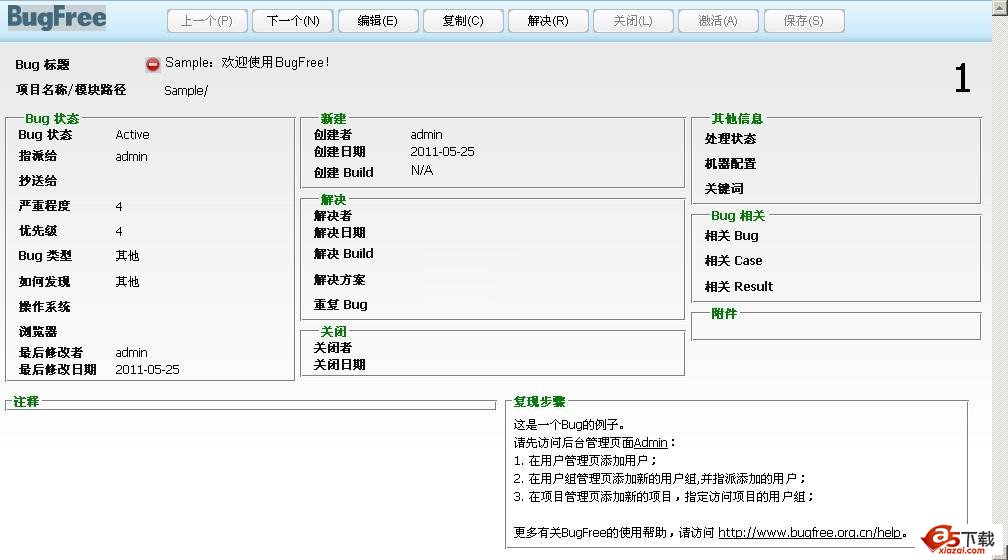This screenshot has width=1008, height=560.
Task: Click the 相关 Bug label
Action: click(732, 236)
